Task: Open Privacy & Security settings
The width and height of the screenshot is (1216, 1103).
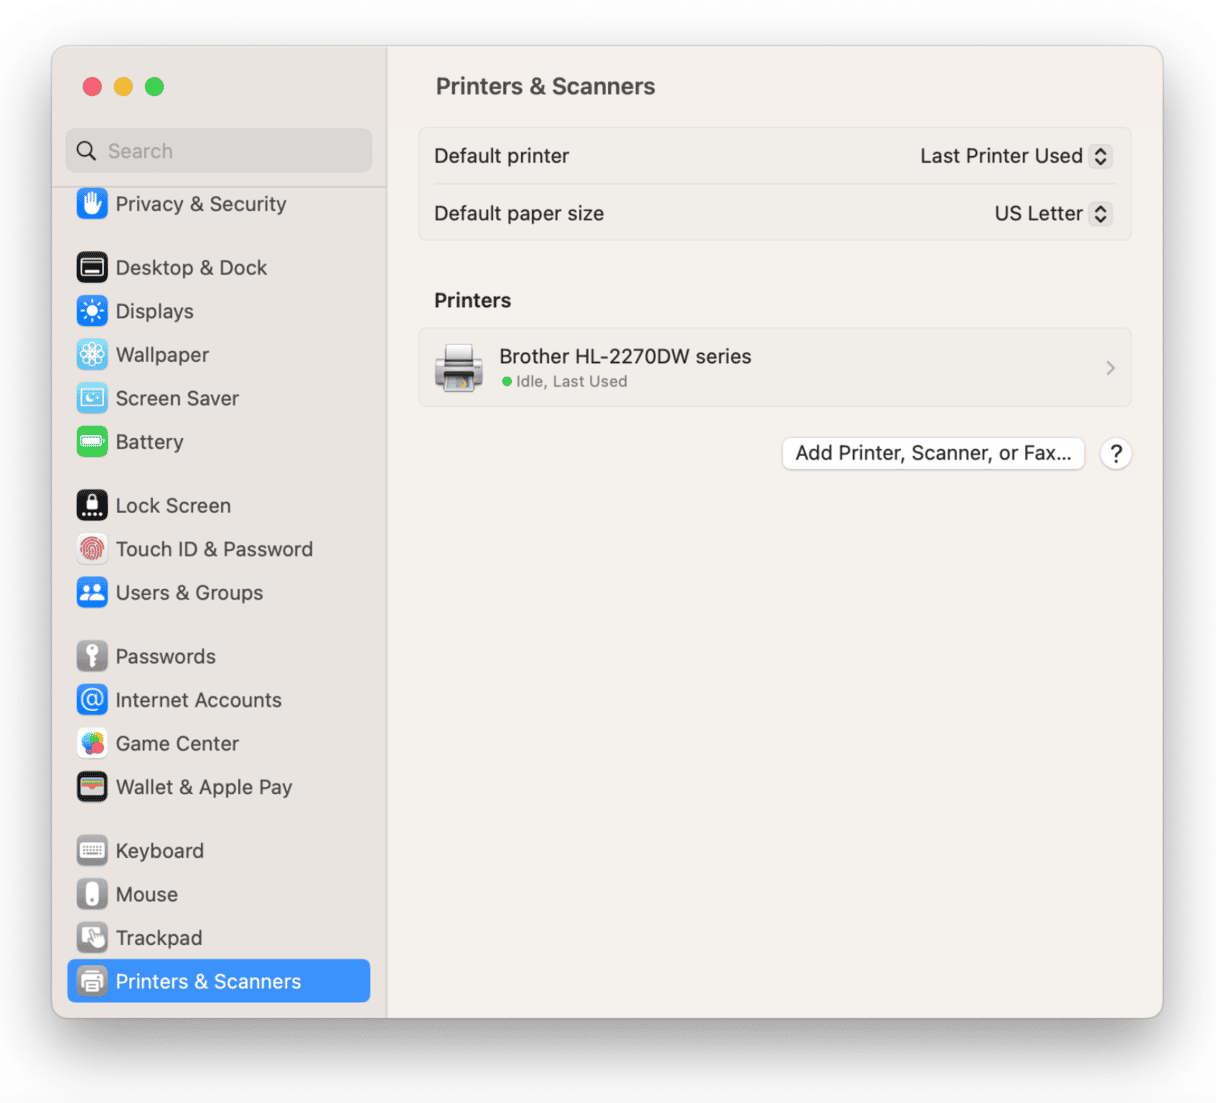Action: tap(219, 204)
